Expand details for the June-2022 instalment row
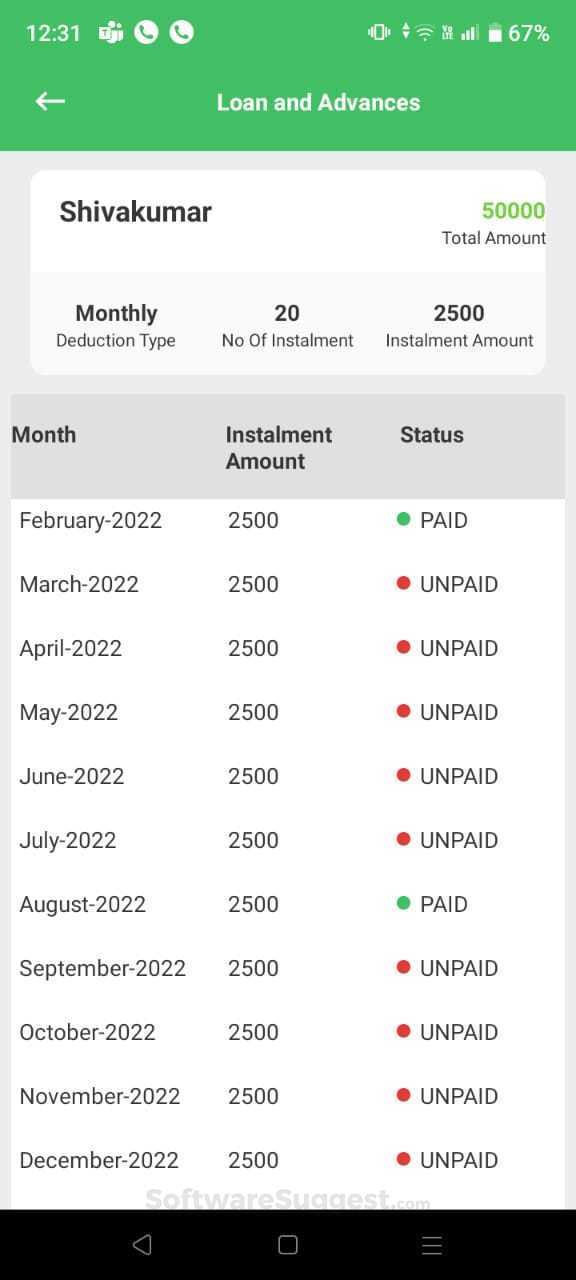The image size is (576, 1280). pos(288,776)
